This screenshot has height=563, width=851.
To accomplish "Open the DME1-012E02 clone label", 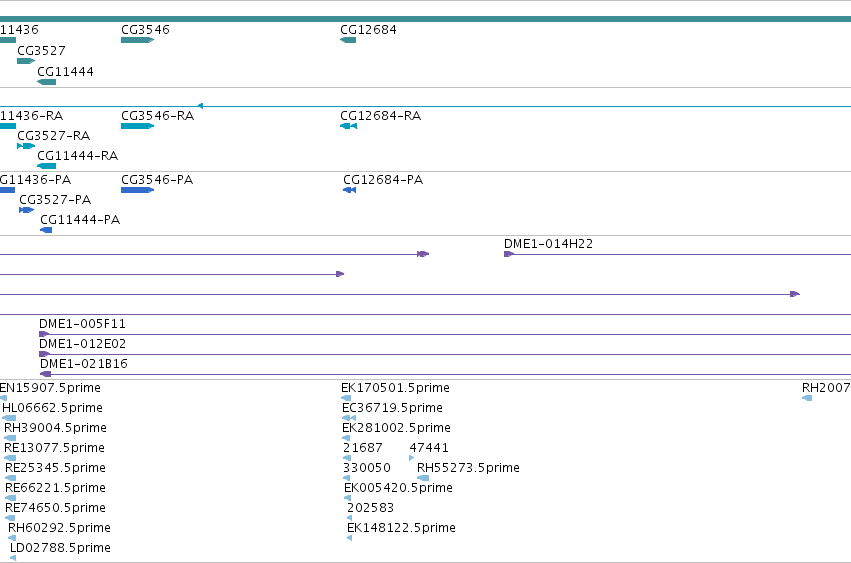I will tap(82, 344).
